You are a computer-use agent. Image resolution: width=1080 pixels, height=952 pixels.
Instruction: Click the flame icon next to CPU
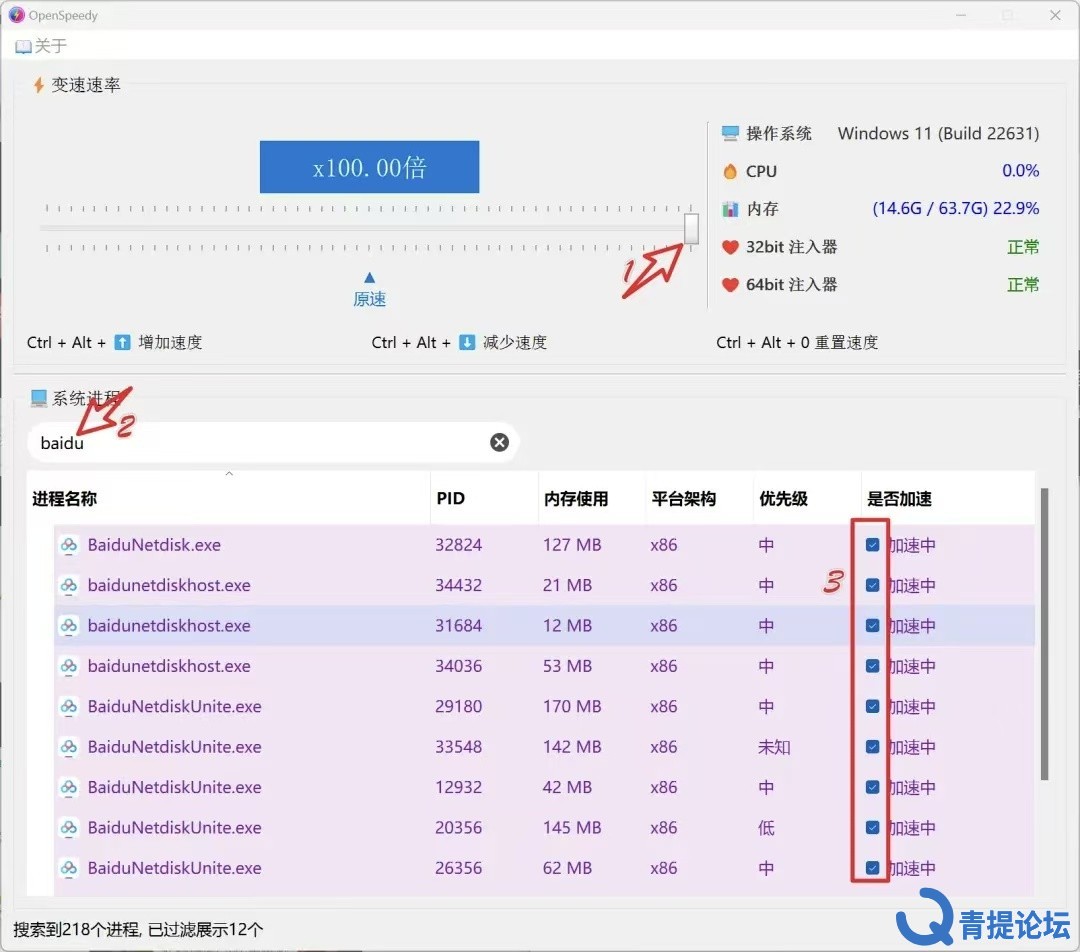[x=730, y=171]
